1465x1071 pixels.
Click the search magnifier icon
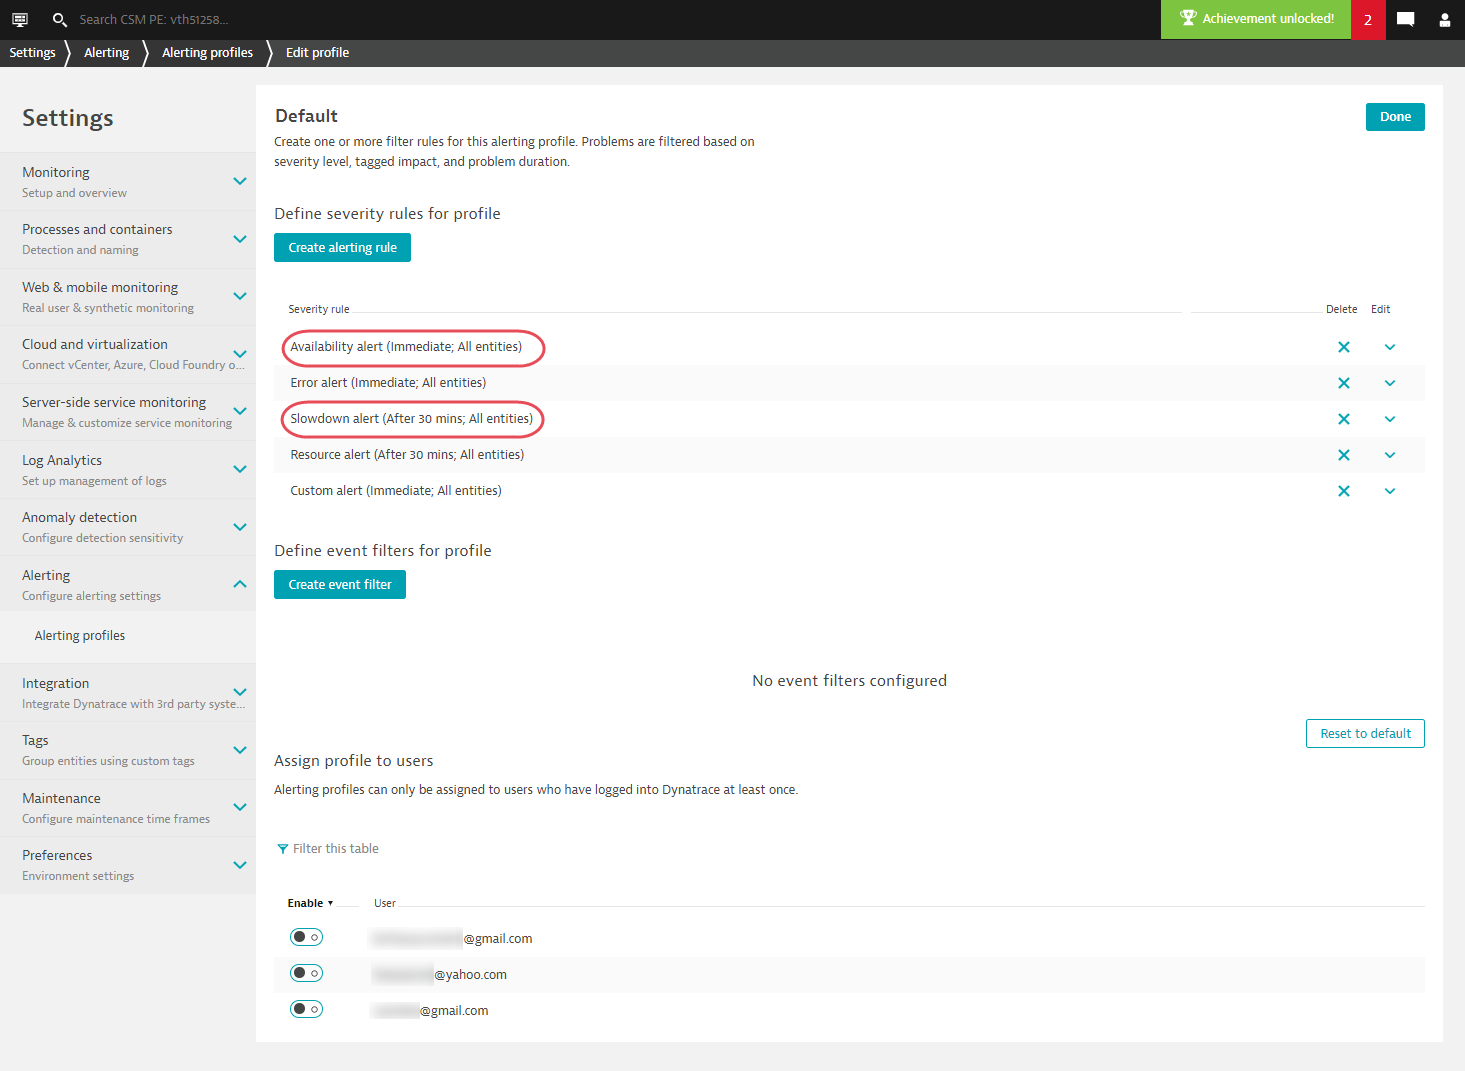pyautogui.click(x=60, y=19)
